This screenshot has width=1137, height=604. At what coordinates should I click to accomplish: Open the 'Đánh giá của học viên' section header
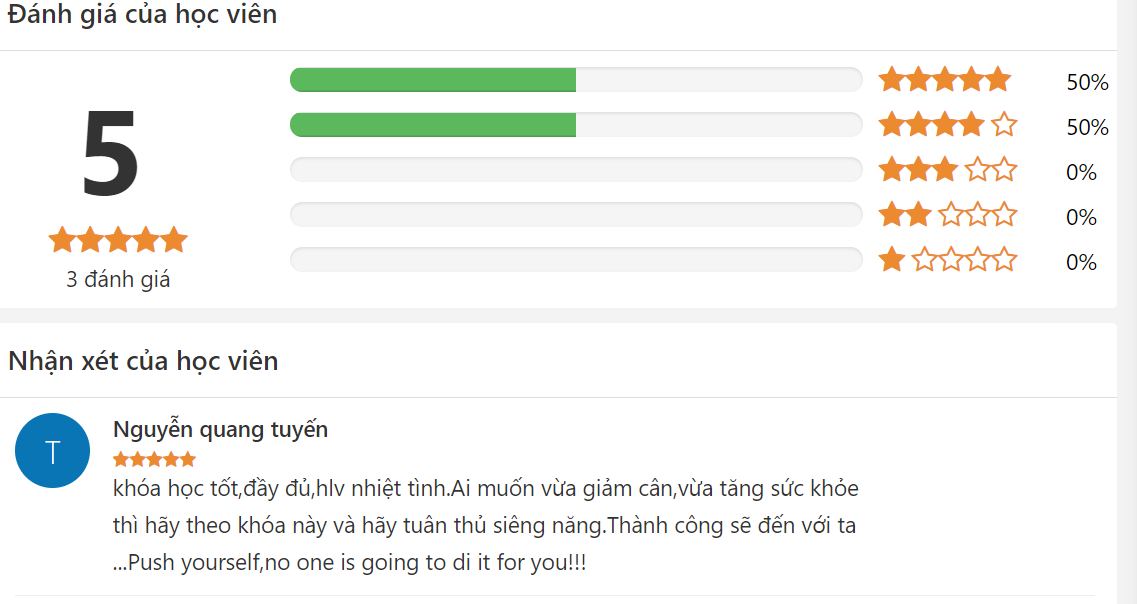[141, 15]
